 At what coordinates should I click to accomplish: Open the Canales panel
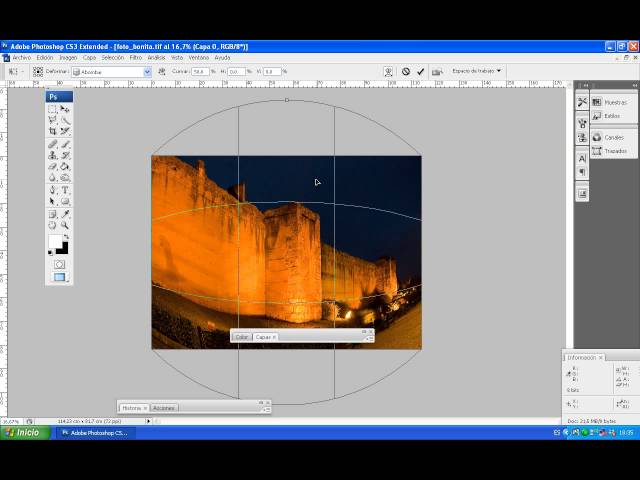click(x=614, y=138)
